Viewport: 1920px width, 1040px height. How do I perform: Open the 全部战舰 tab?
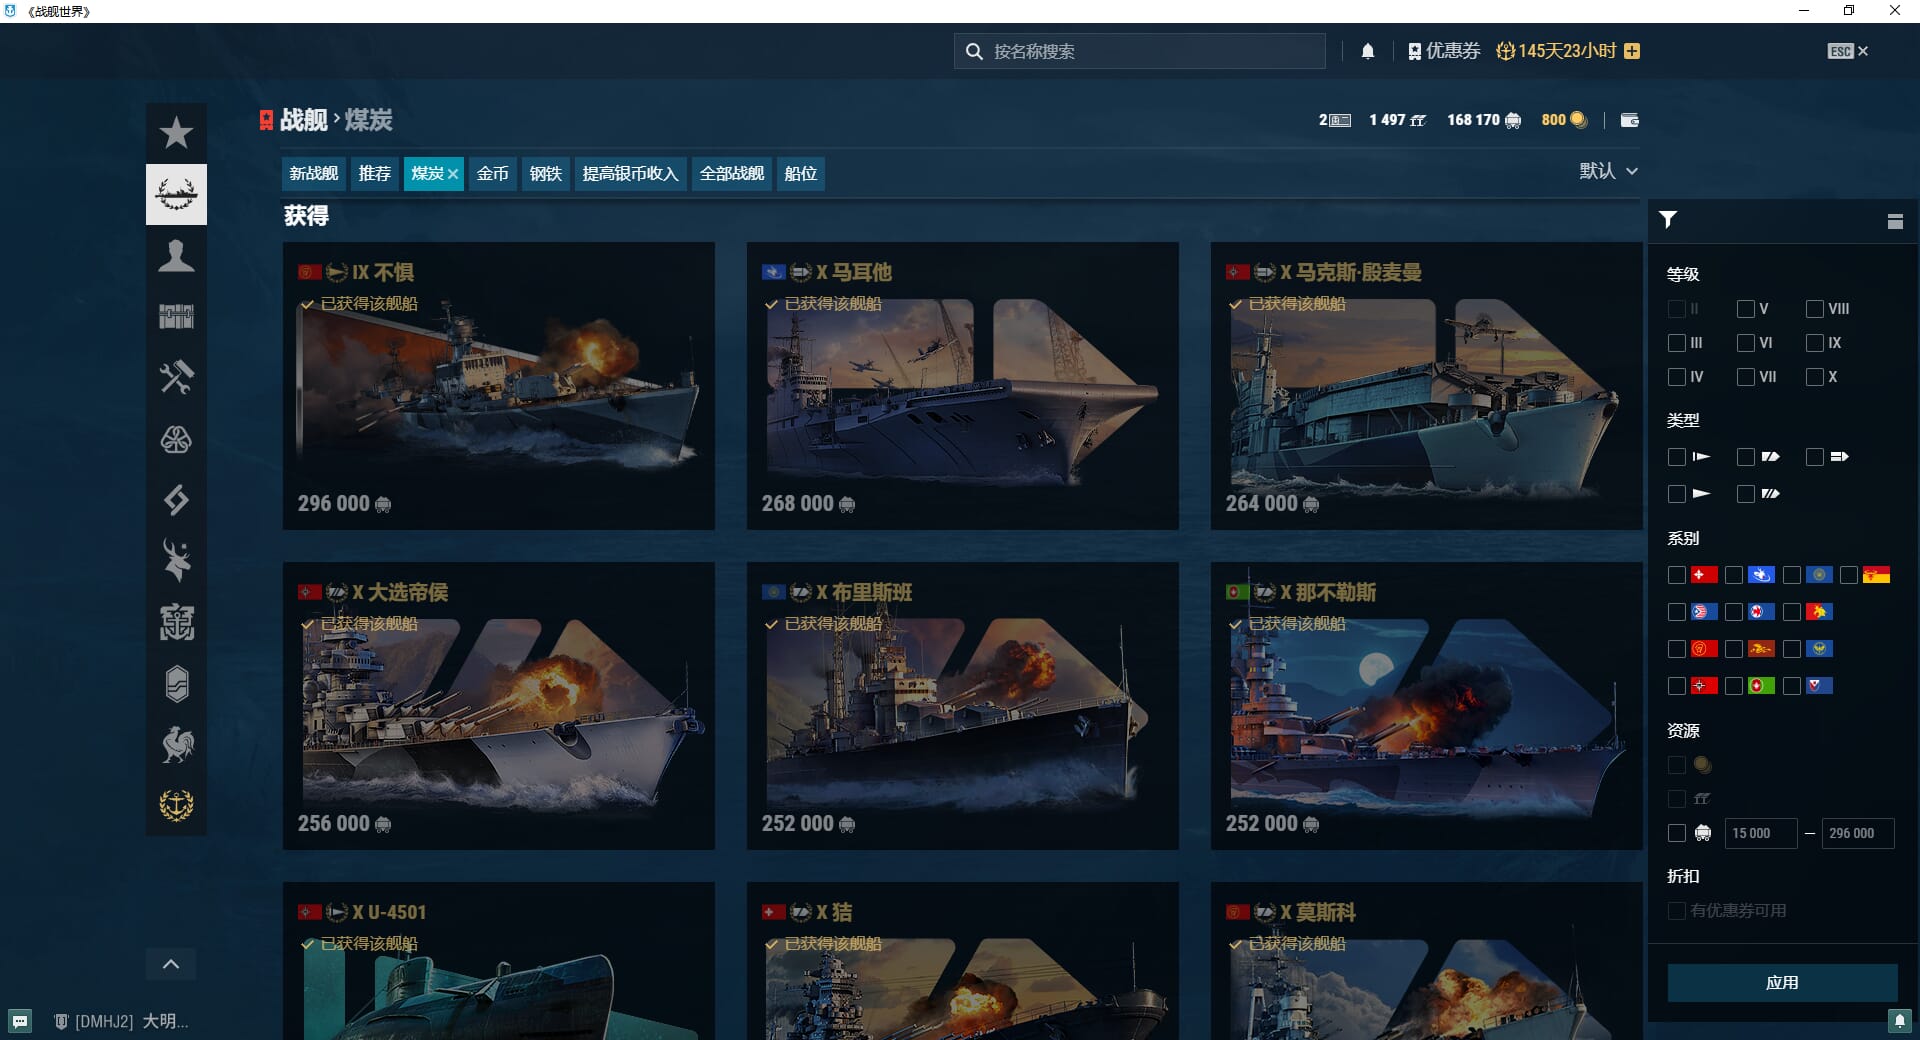point(731,174)
